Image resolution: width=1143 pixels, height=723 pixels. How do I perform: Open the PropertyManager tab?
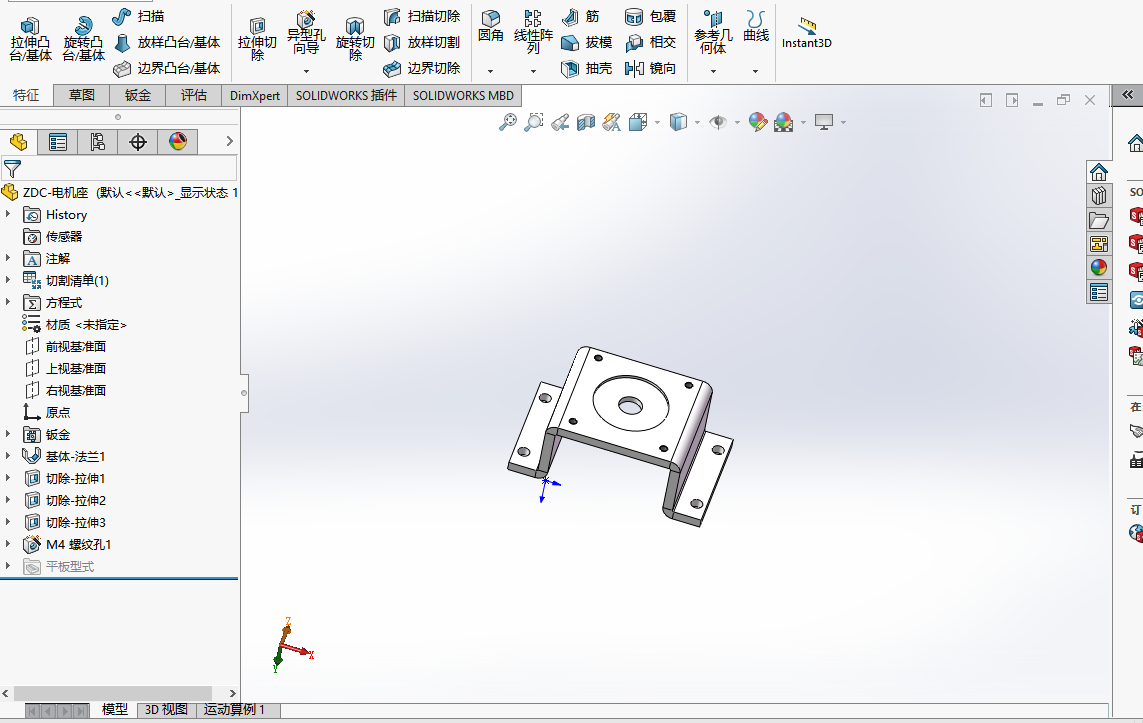(58, 141)
